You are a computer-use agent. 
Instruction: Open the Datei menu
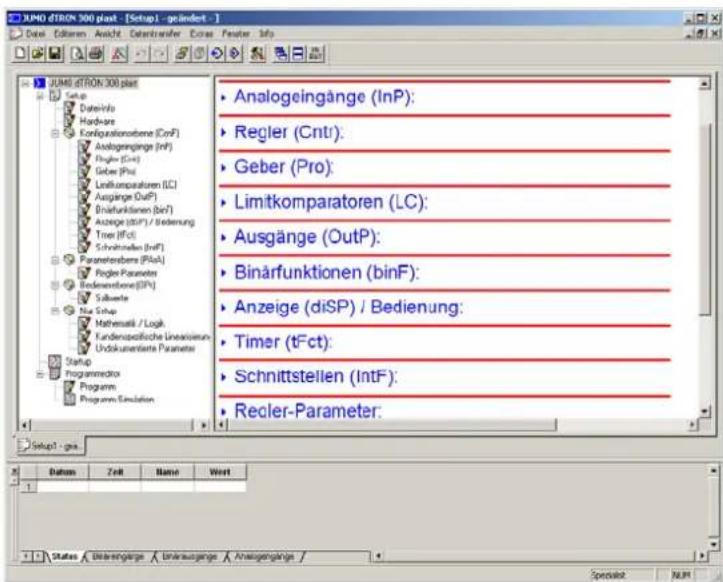tap(36, 34)
